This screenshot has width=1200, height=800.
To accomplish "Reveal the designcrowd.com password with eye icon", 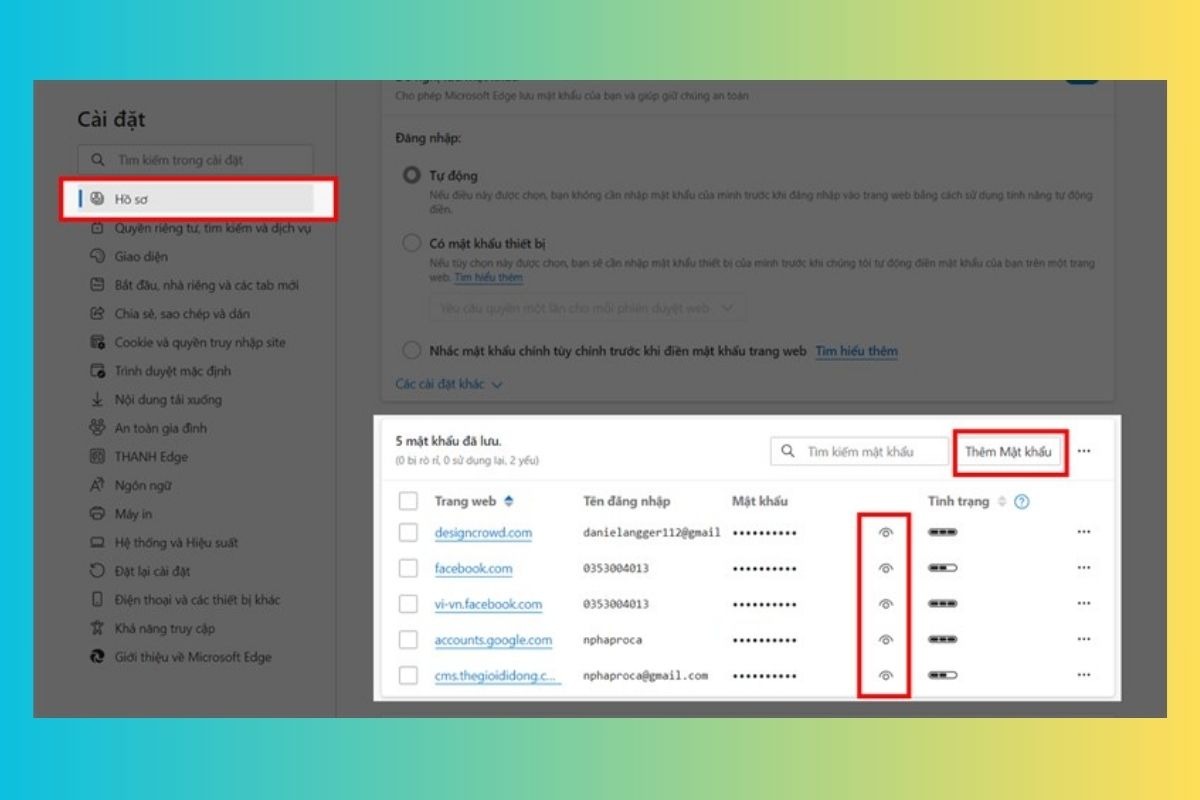I will pyautogui.click(x=885, y=533).
